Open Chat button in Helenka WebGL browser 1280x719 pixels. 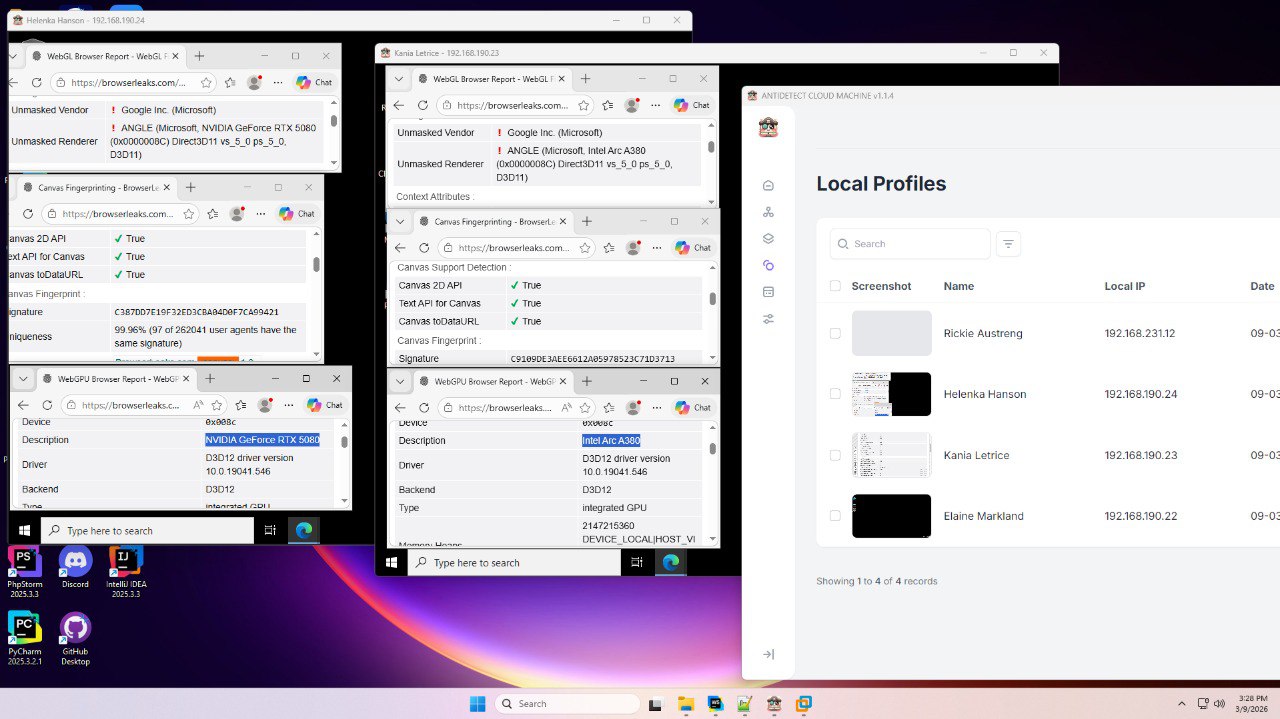(x=314, y=82)
